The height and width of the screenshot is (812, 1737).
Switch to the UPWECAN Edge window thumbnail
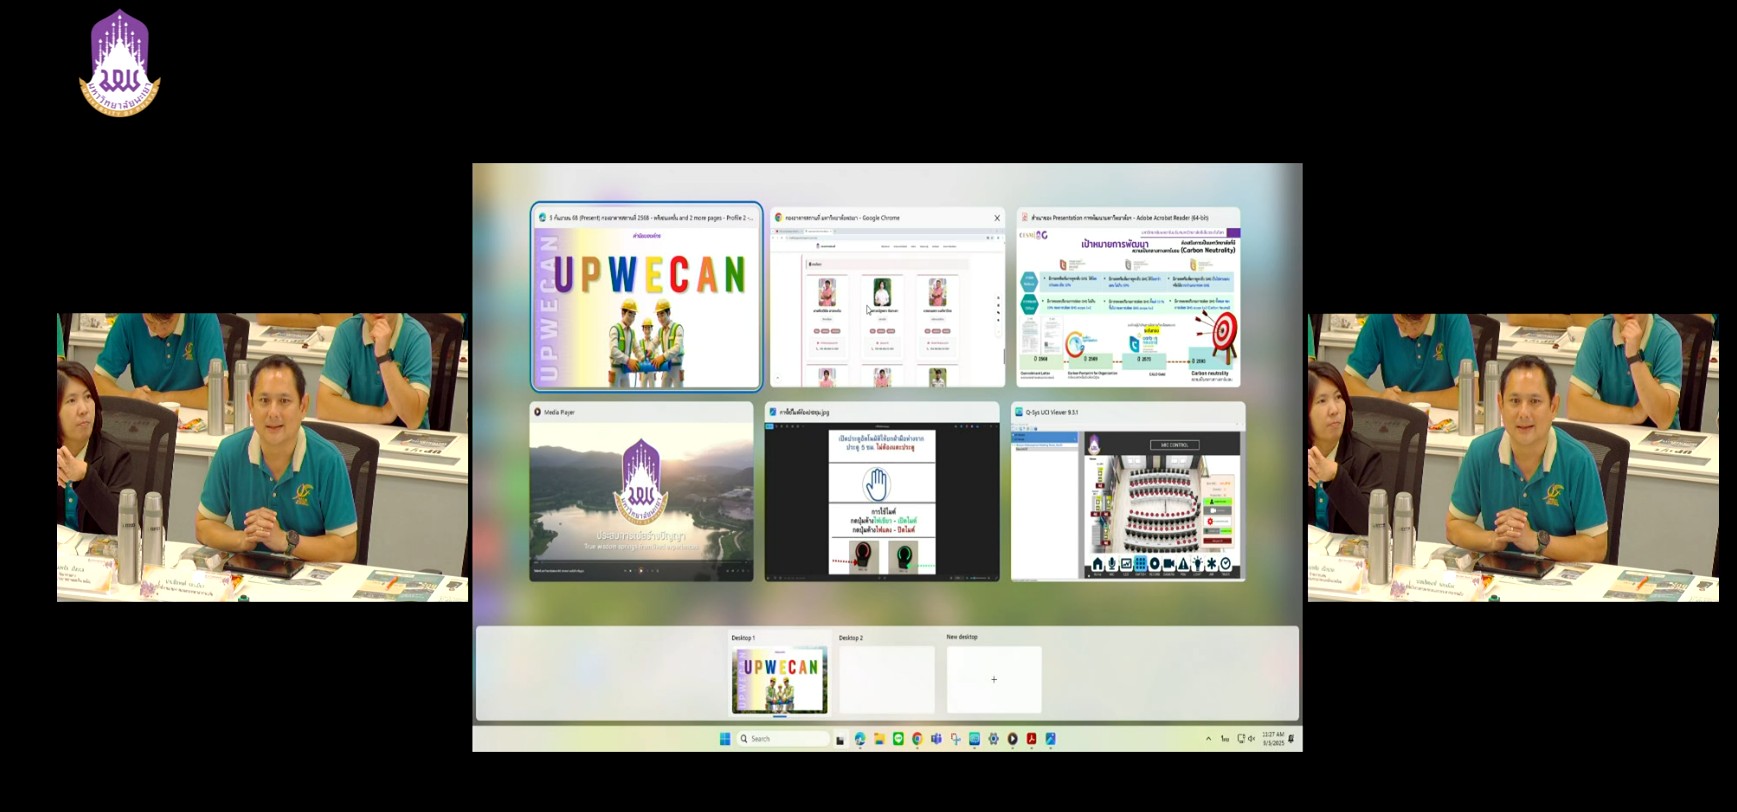pos(646,296)
